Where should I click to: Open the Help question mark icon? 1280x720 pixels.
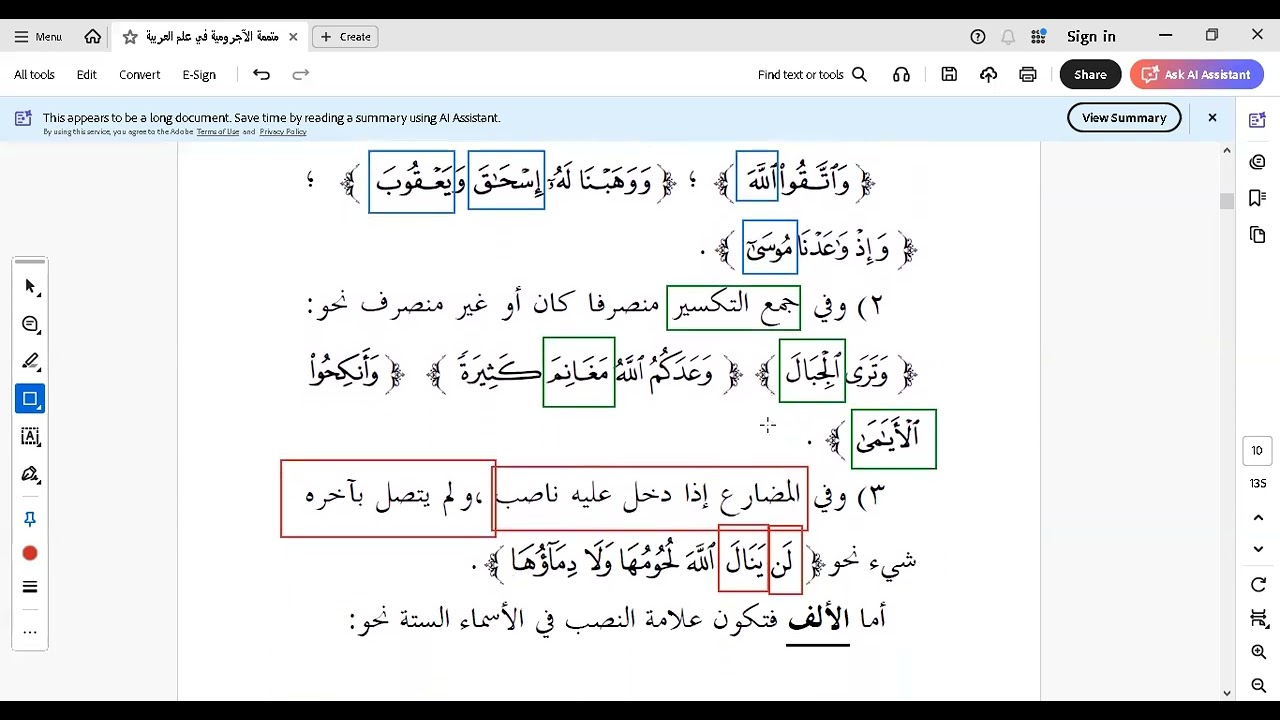[978, 36]
